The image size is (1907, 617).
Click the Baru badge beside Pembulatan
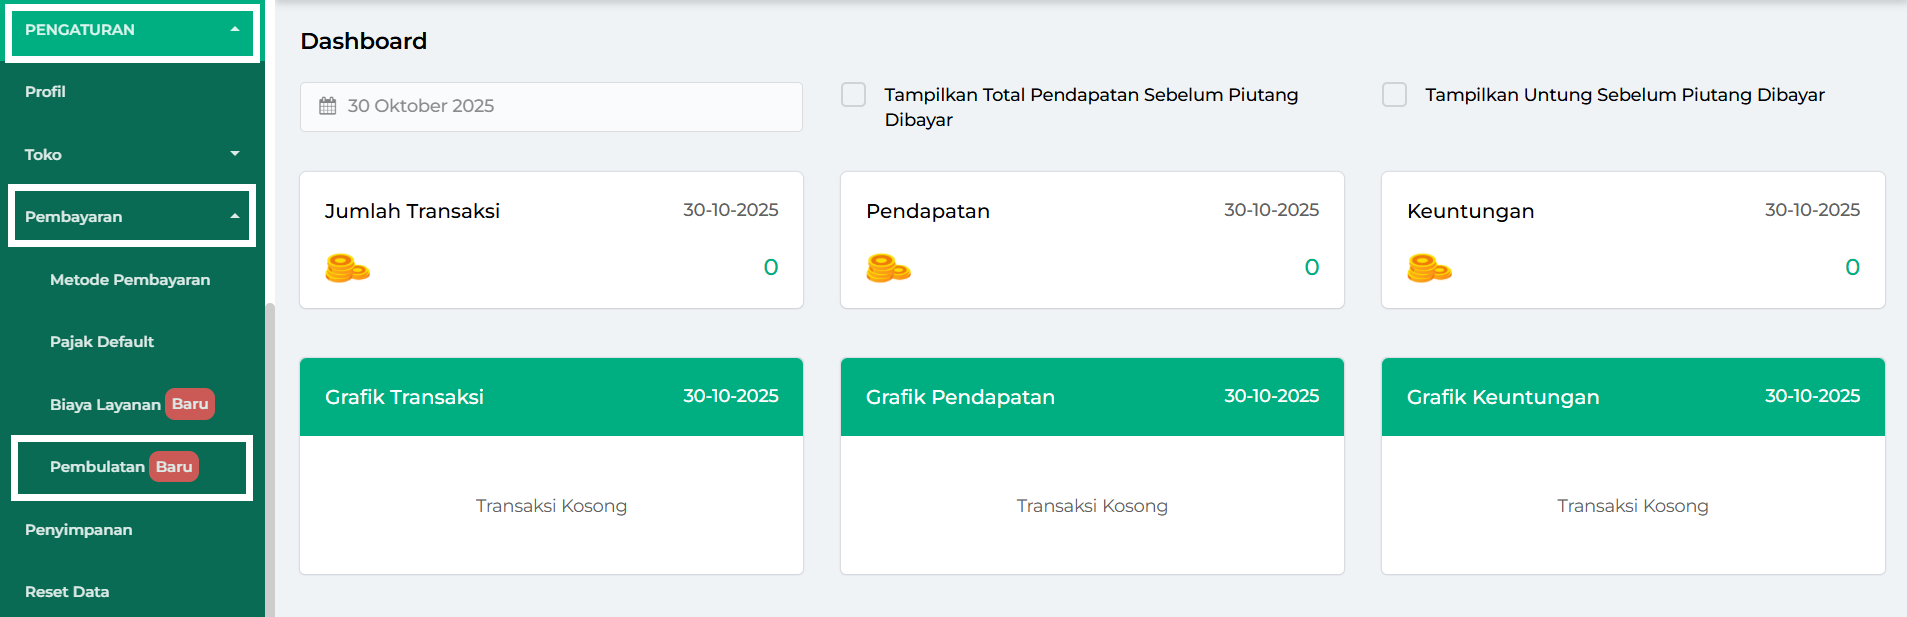(x=174, y=467)
